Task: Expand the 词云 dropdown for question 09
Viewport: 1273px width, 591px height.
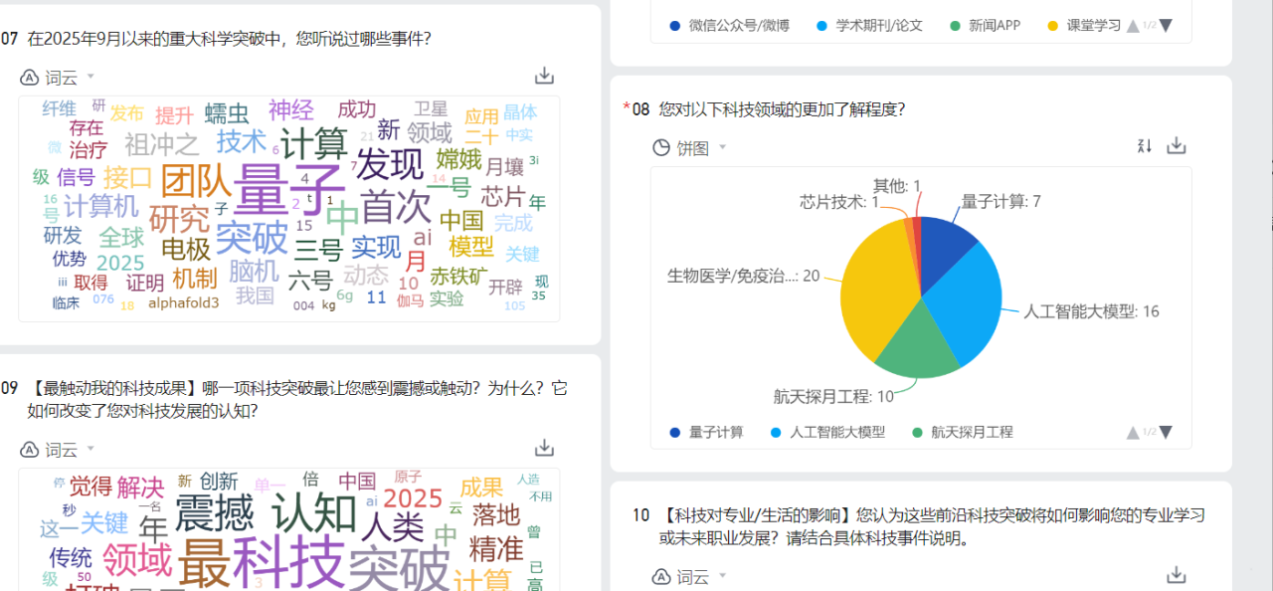Action: (59, 450)
